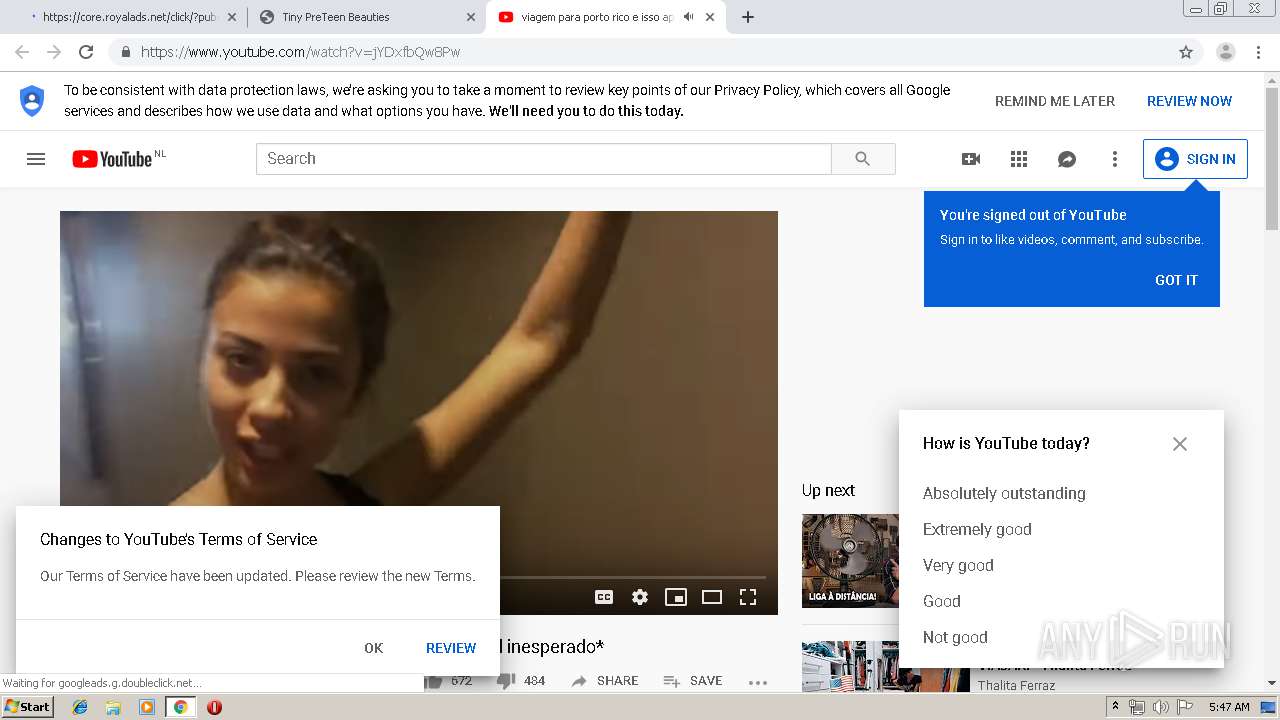Select Very good survey answer
Viewport: 1280px width, 720px height.
958,565
